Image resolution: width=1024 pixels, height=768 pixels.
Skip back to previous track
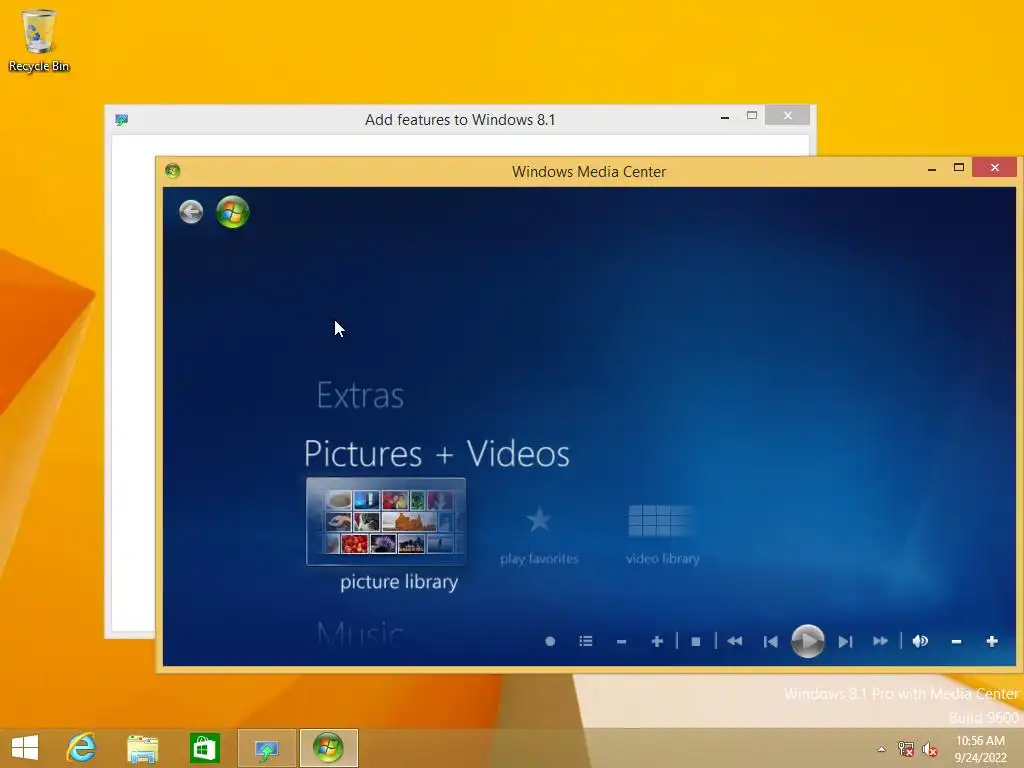tap(771, 641)
